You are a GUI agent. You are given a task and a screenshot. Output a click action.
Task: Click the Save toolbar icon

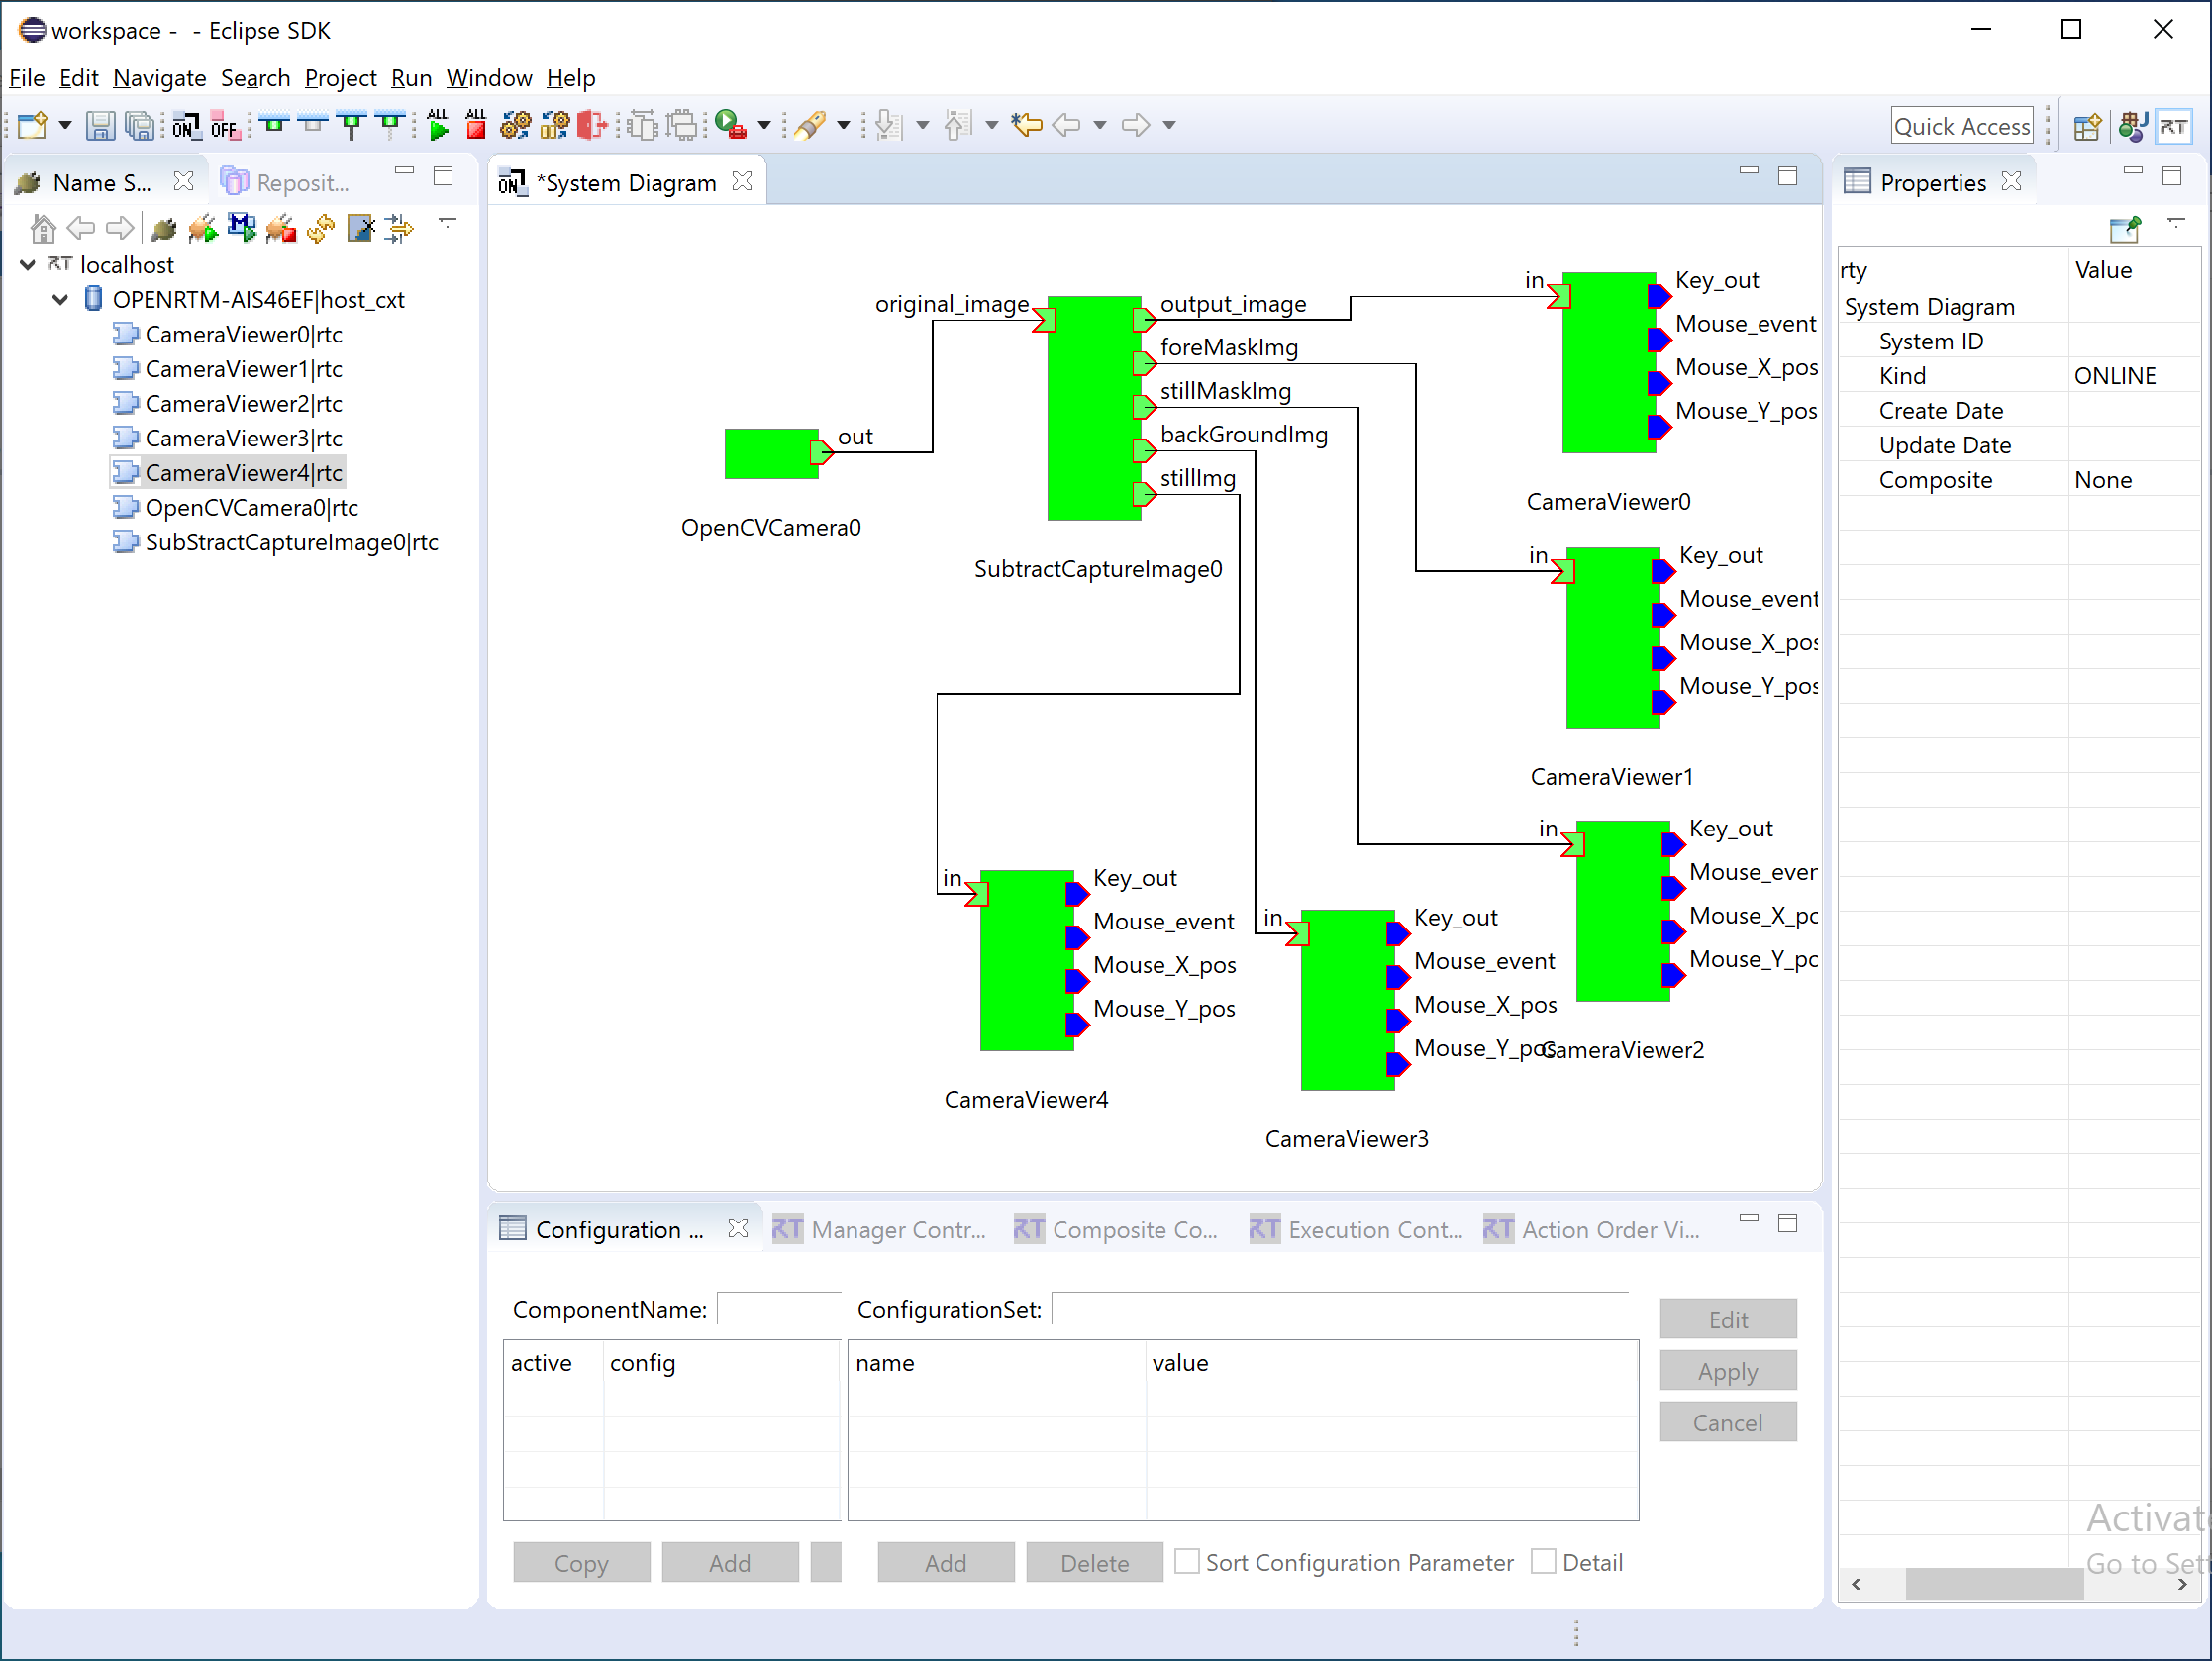tap(100, 125)
